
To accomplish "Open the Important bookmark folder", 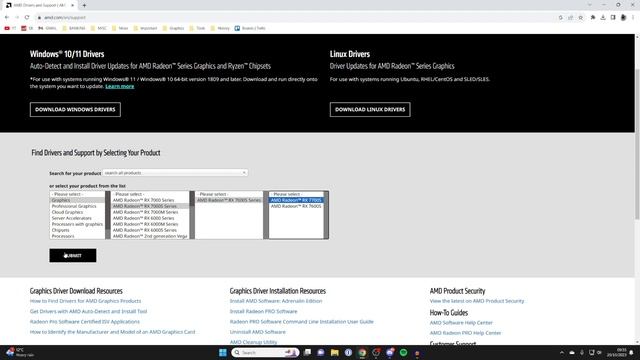I will [x=145, y=28].
